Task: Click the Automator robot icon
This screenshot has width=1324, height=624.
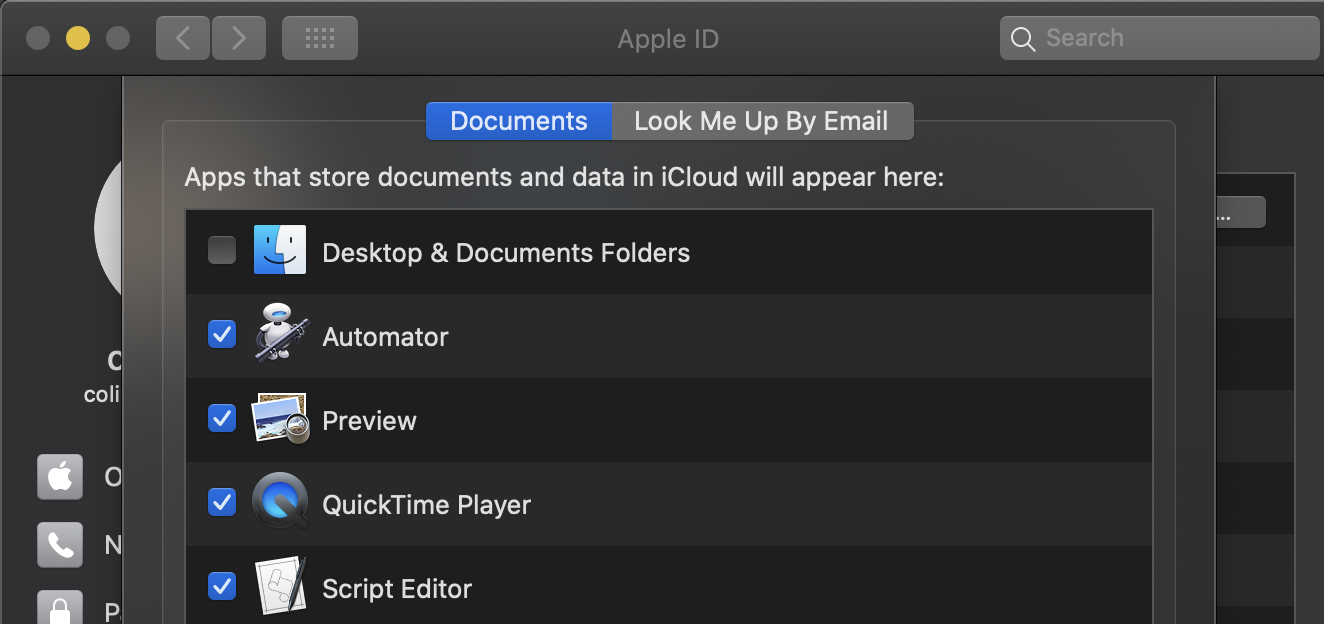Action: 279,334
